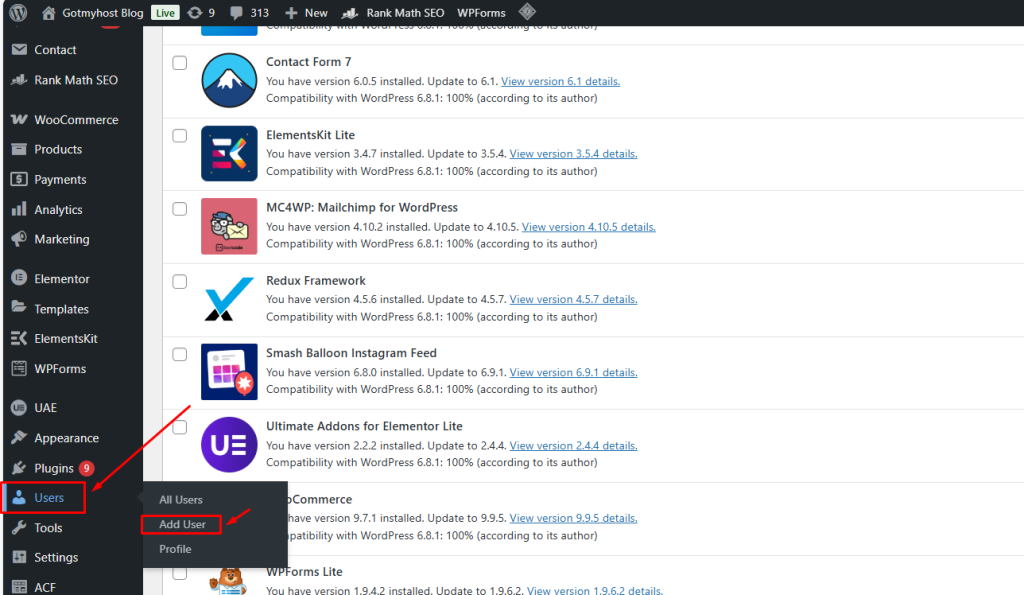This screenshot has height=595, width=1024.
Task: Open the New content dropdown in admin bar
Action: [x=306, y=13]
